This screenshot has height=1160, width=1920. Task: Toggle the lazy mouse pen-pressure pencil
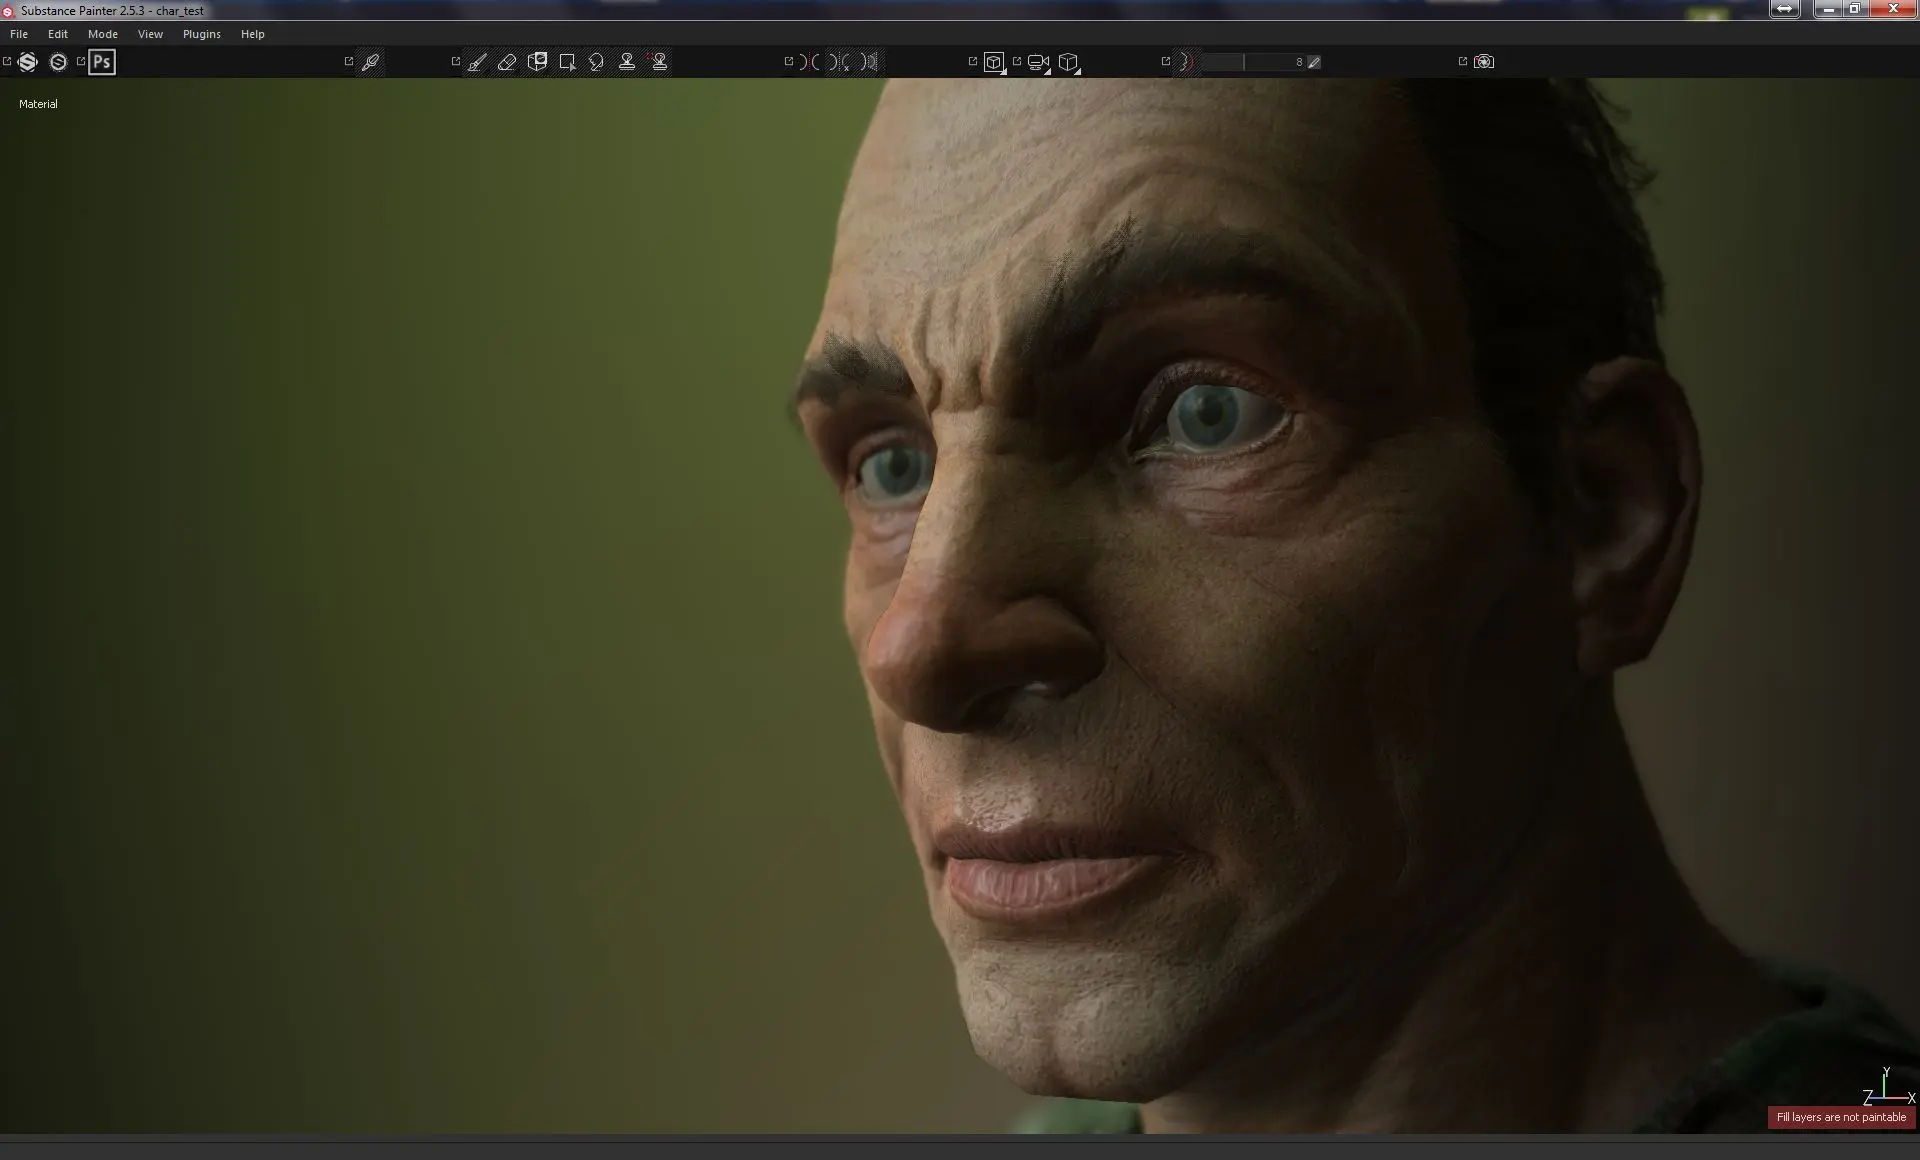[x=1314, y=62]
